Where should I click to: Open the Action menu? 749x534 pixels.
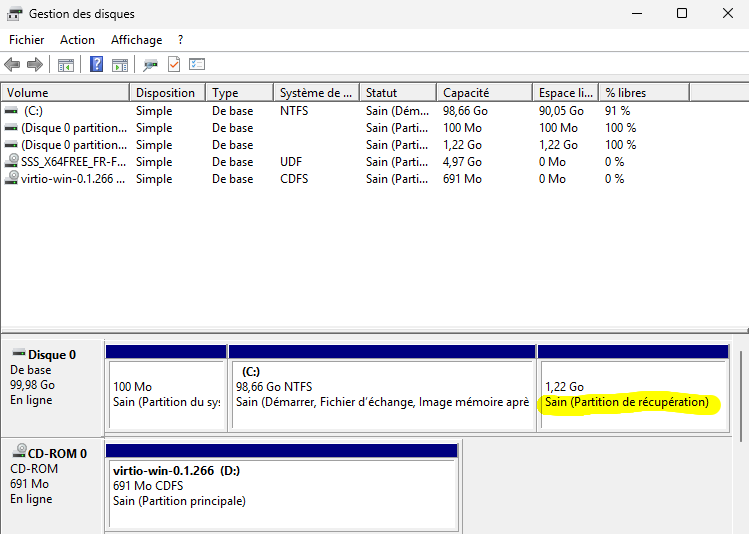click(77, 40)
